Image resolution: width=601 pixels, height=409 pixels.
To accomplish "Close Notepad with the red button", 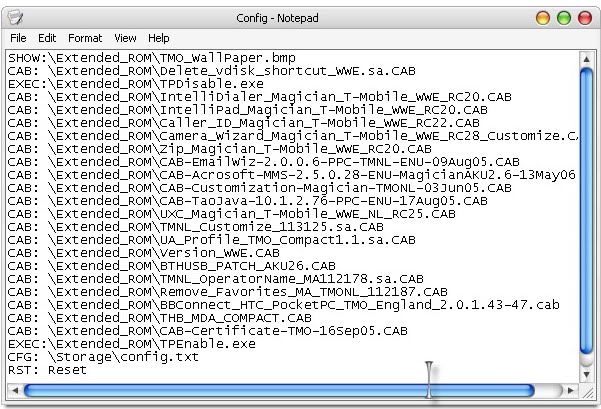I will click(585, 18).
